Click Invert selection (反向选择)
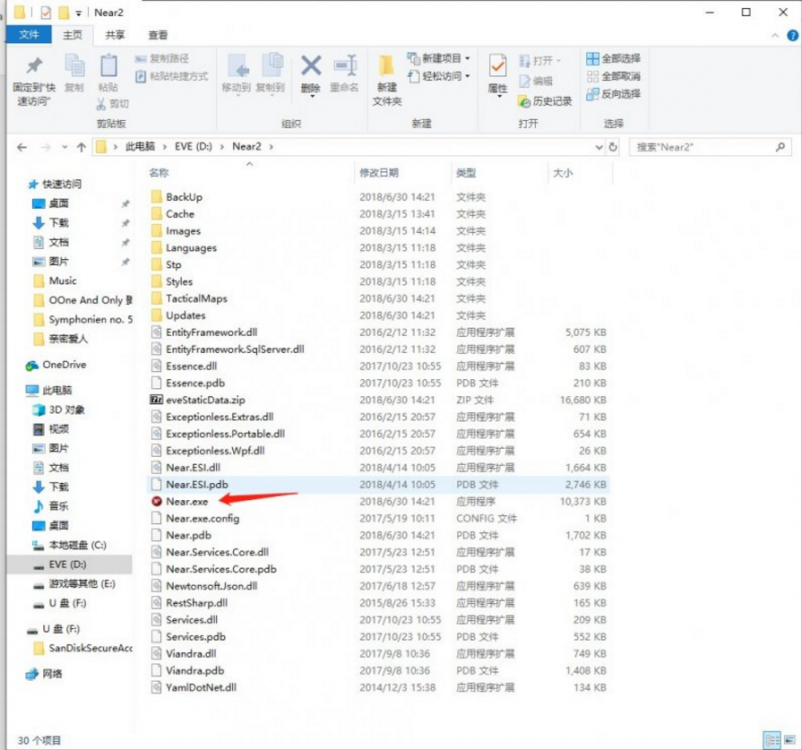The width and height of the screenshot is (802, 750). pos(613,94)
